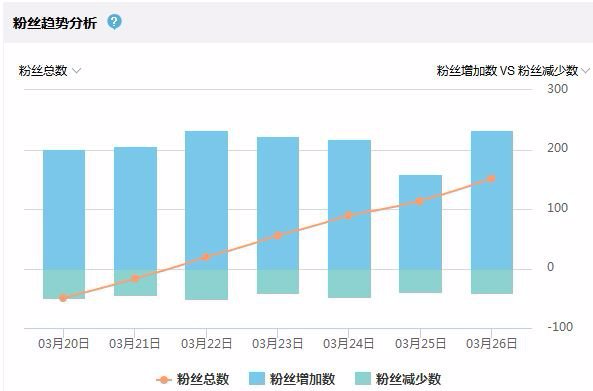Click the teal decrease bar for 03月26日
Viewport: 593px width, 391px height.
492,282
